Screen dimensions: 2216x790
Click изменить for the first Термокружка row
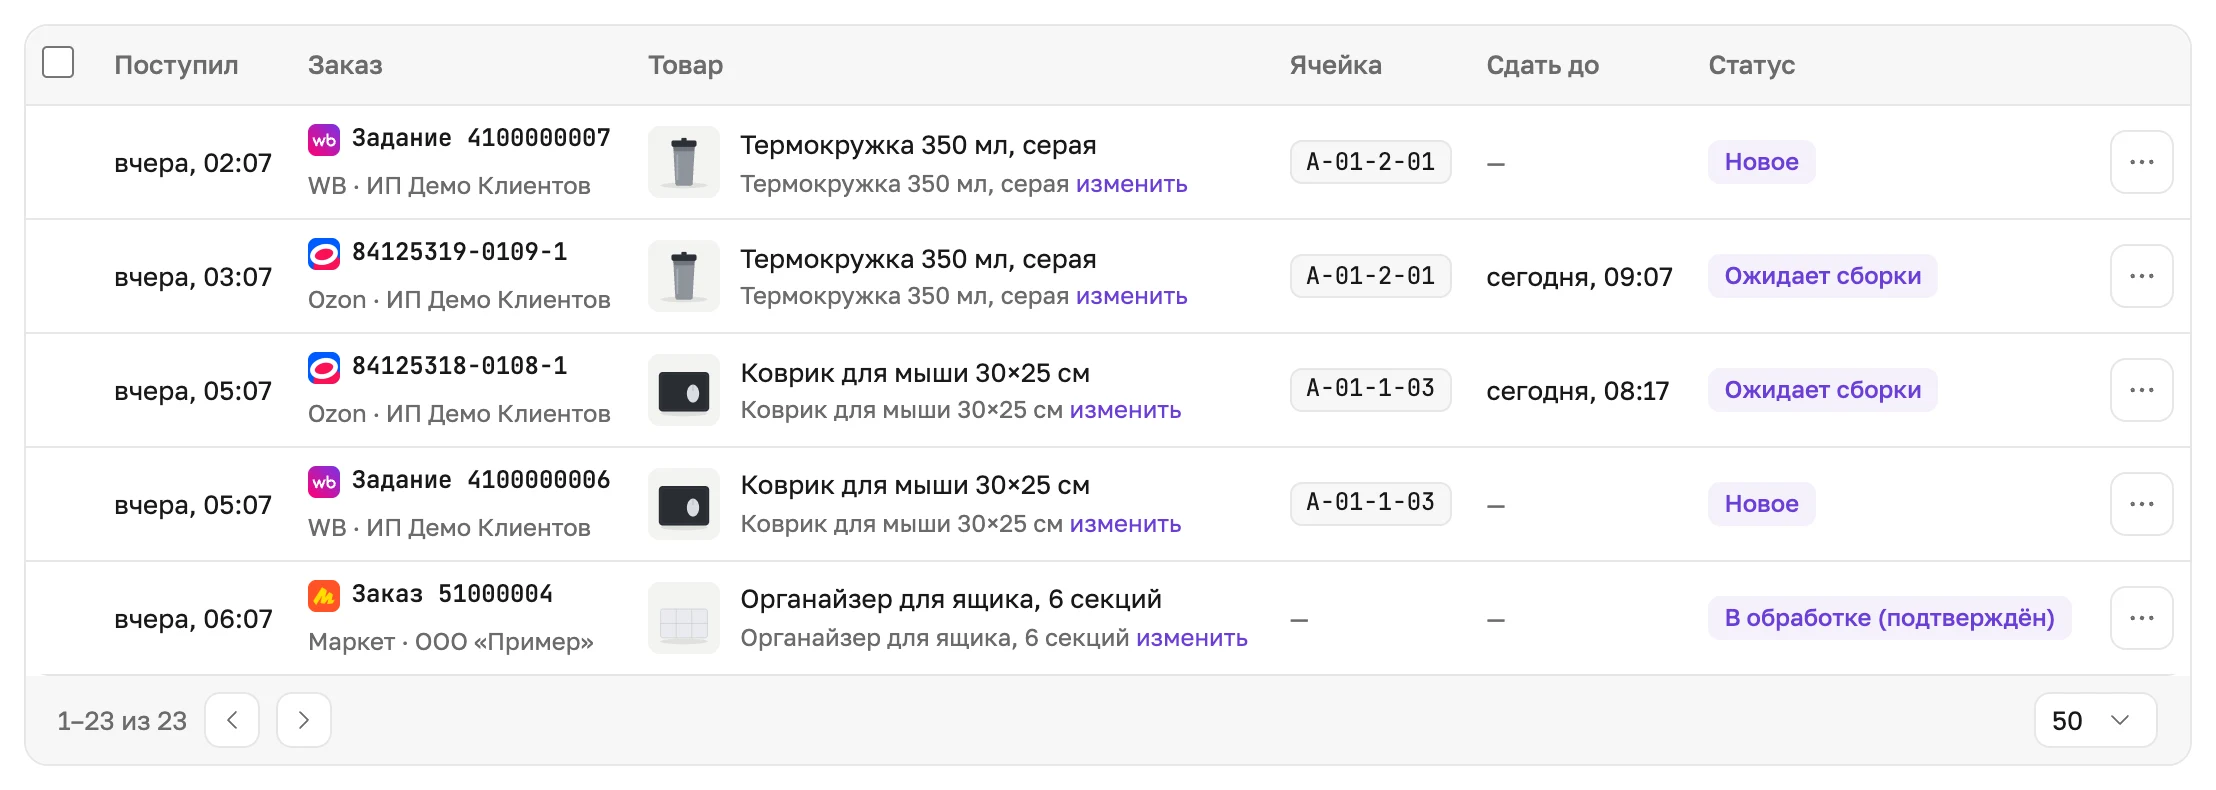[1131, 184]
